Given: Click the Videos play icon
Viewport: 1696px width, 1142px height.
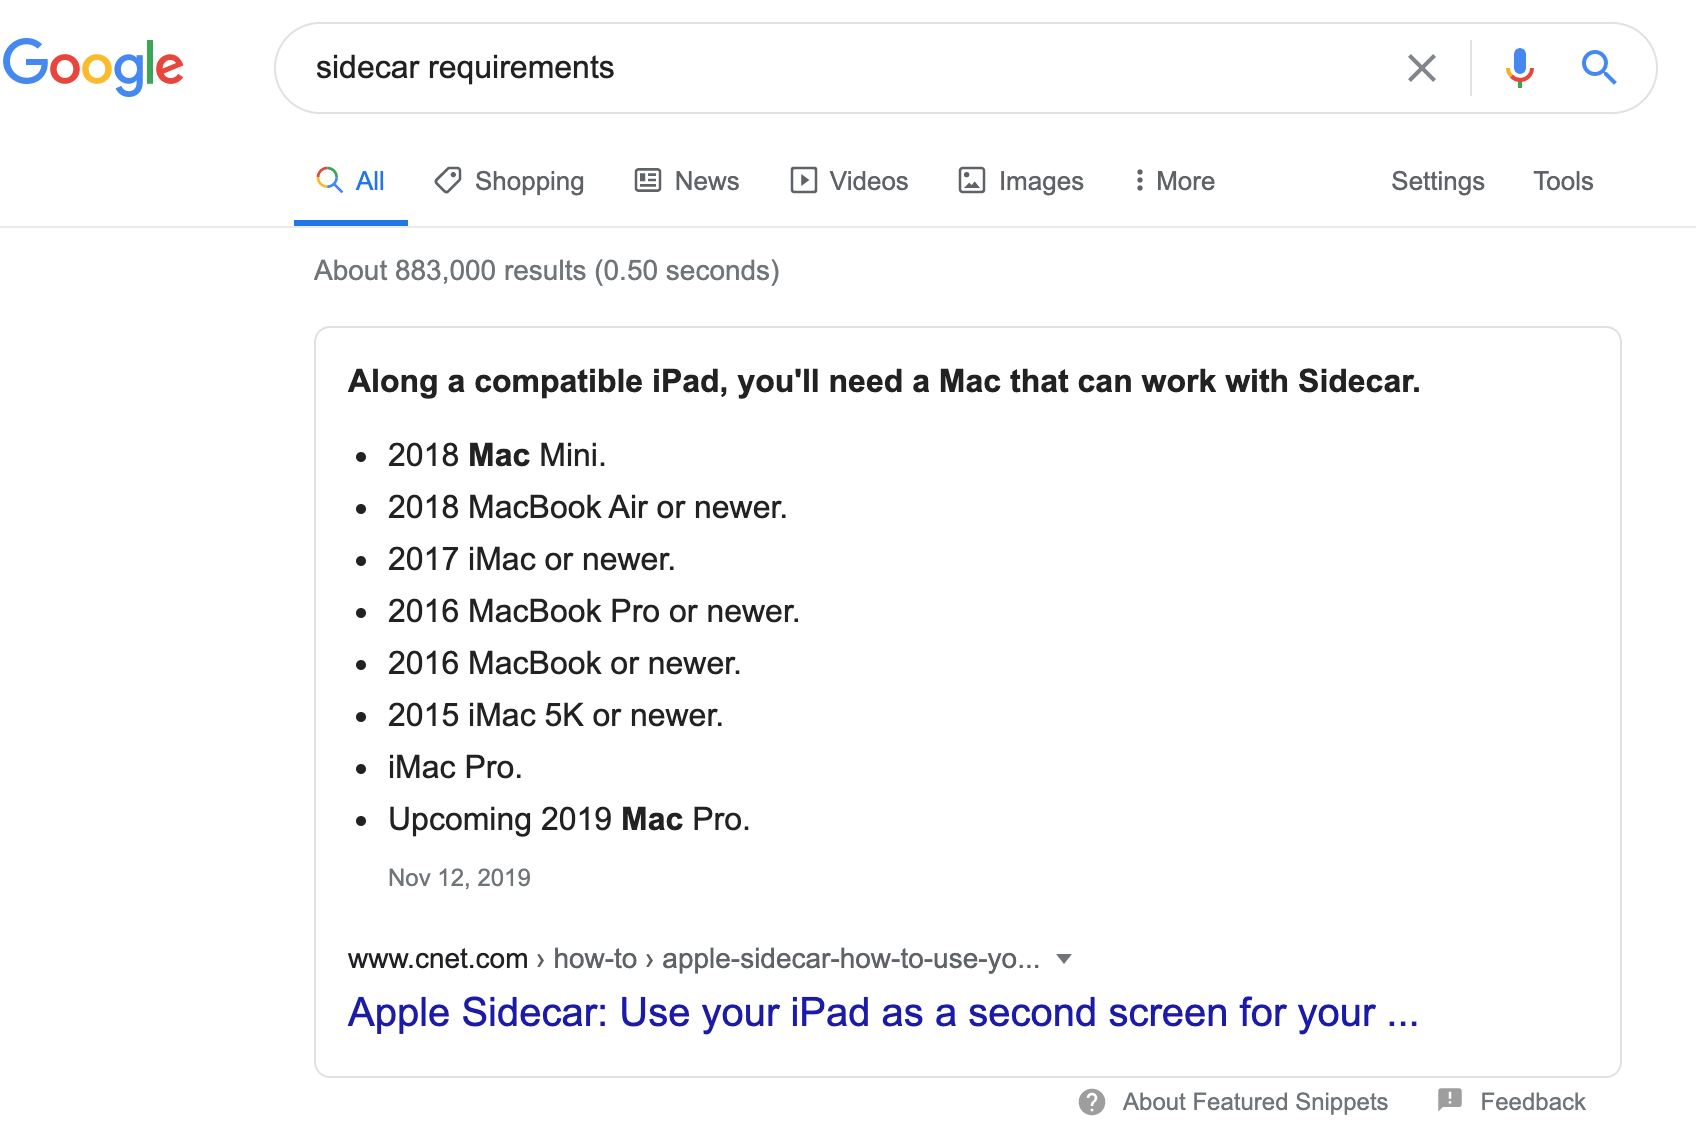Looking at the screenshot, I should (x=803, y=180).
